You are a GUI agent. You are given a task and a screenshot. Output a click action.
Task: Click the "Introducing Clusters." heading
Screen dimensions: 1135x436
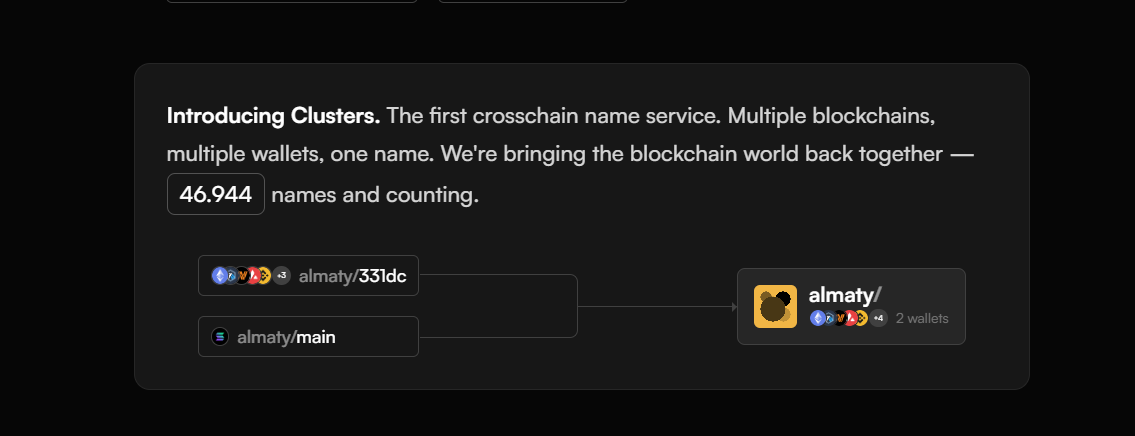coord(273,116)
